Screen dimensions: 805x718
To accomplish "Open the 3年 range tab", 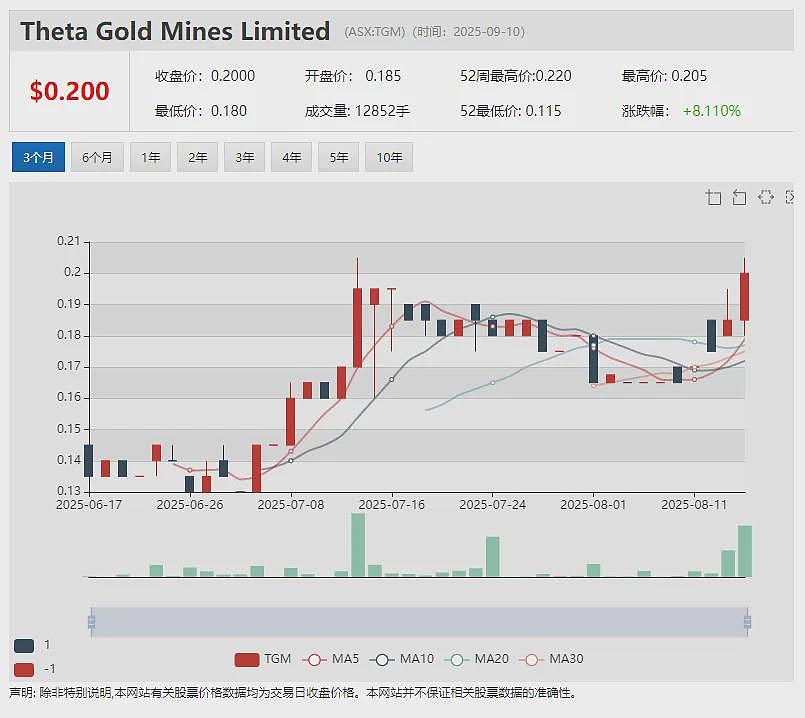I will coord(244,157).
